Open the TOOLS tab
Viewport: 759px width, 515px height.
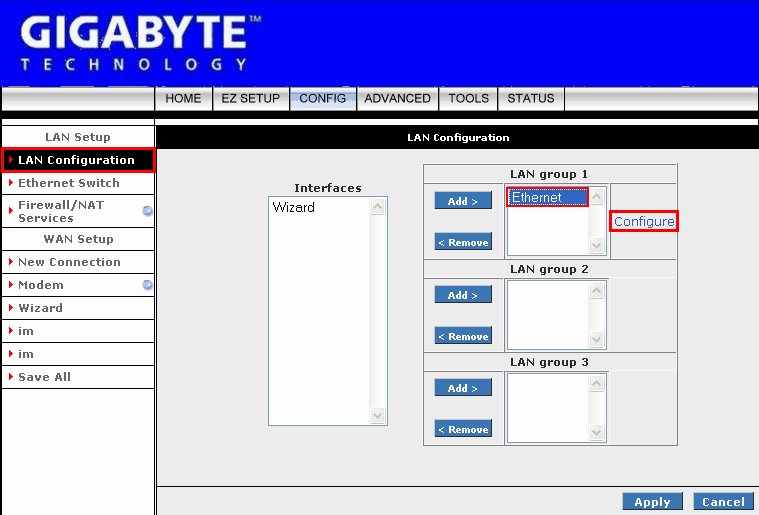[469, 99]
